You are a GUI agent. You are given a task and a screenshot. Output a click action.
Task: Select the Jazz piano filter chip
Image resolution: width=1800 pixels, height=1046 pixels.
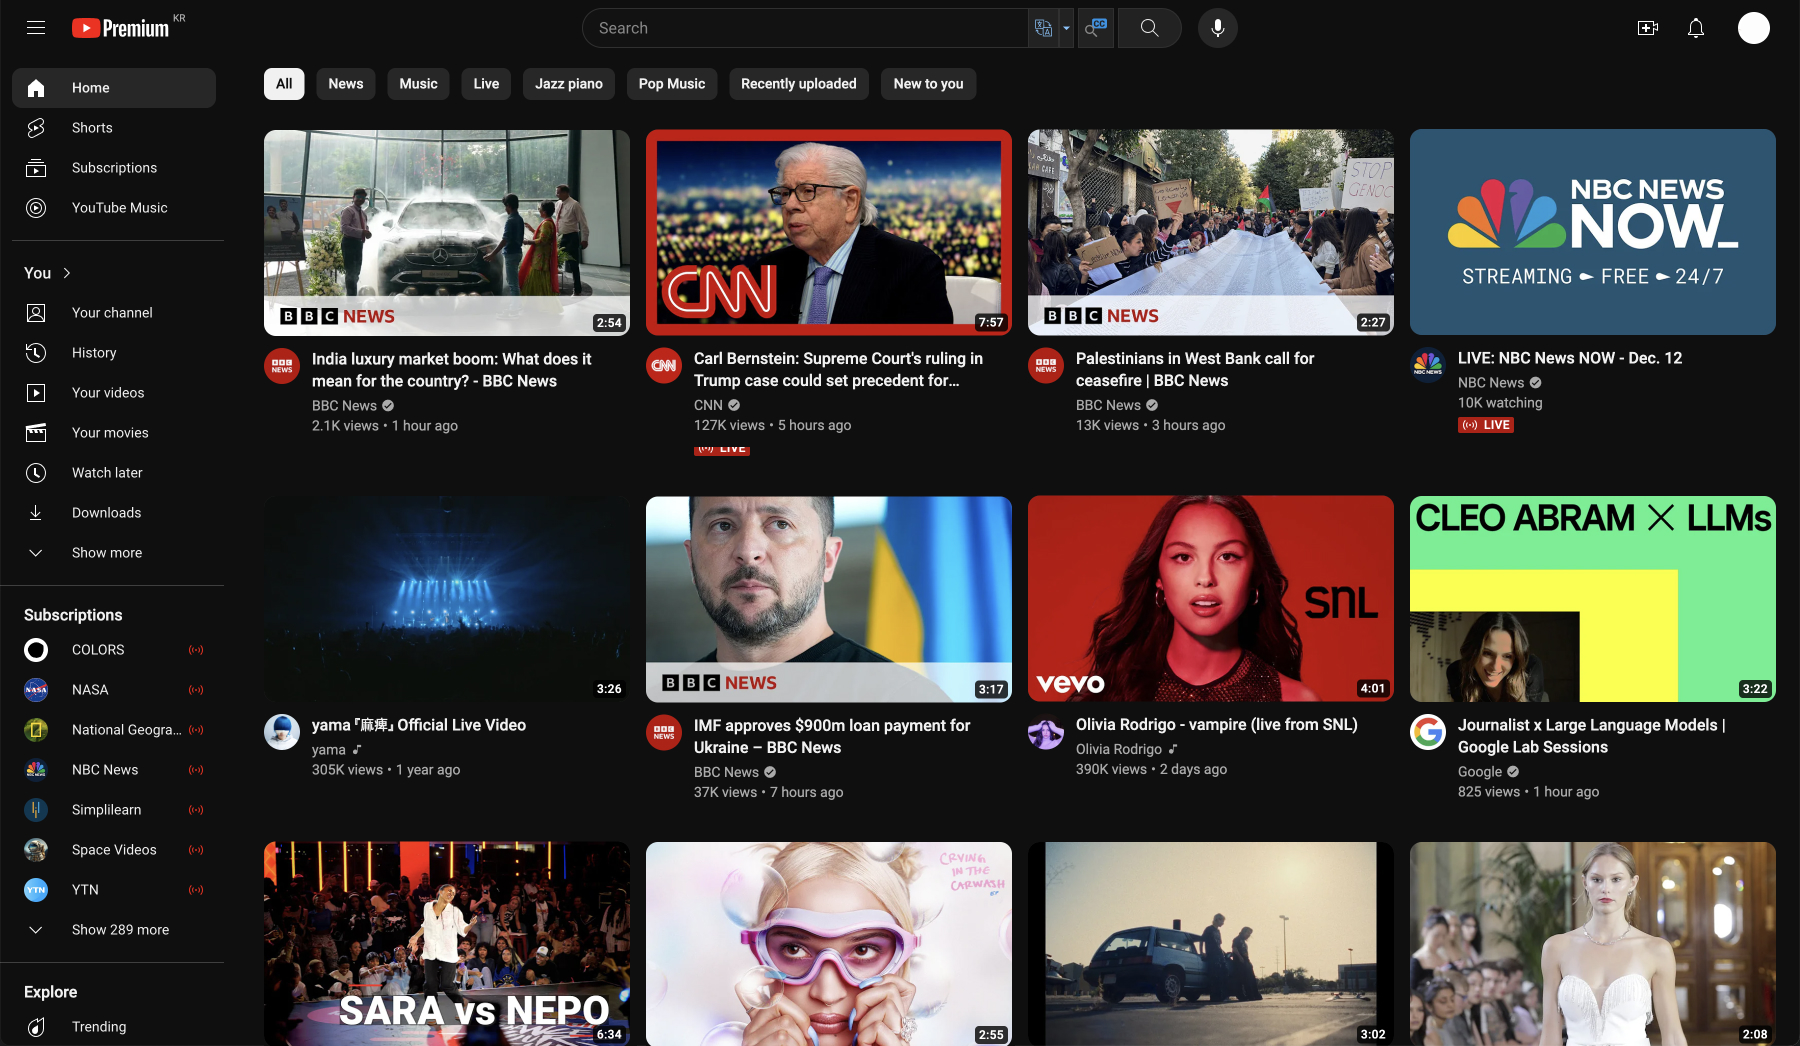(568, 84)
